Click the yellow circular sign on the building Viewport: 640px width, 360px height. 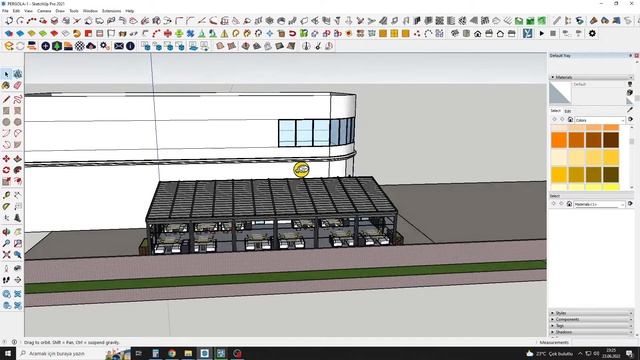(301, 169)
